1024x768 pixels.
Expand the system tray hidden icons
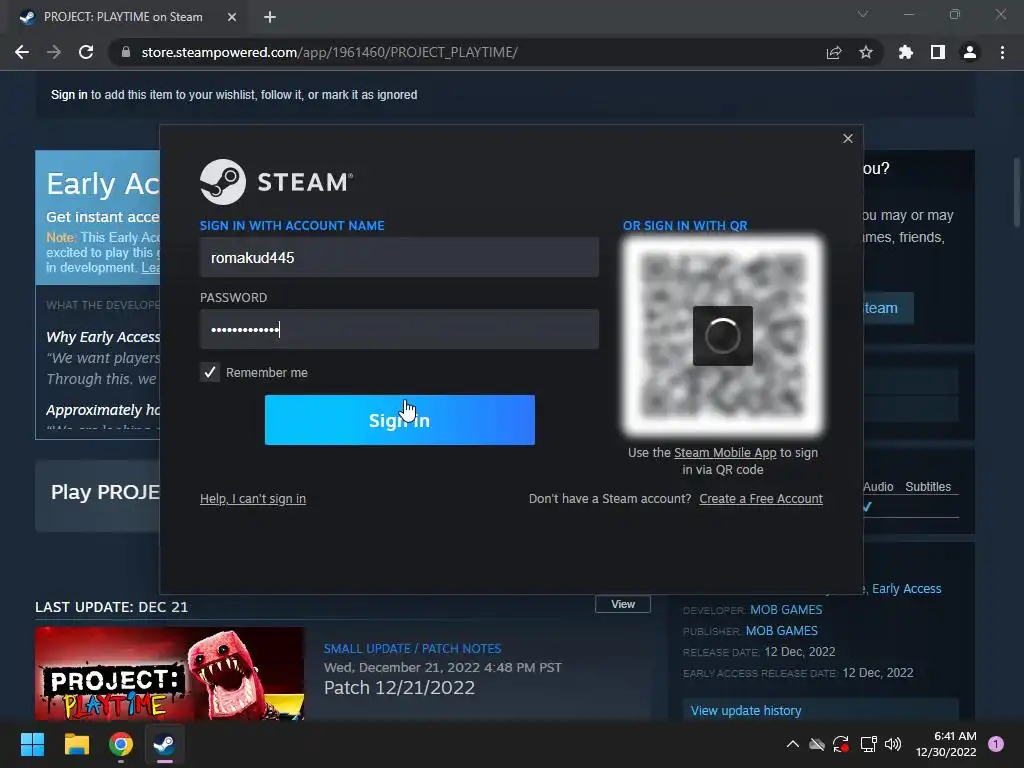pos(793,744)
